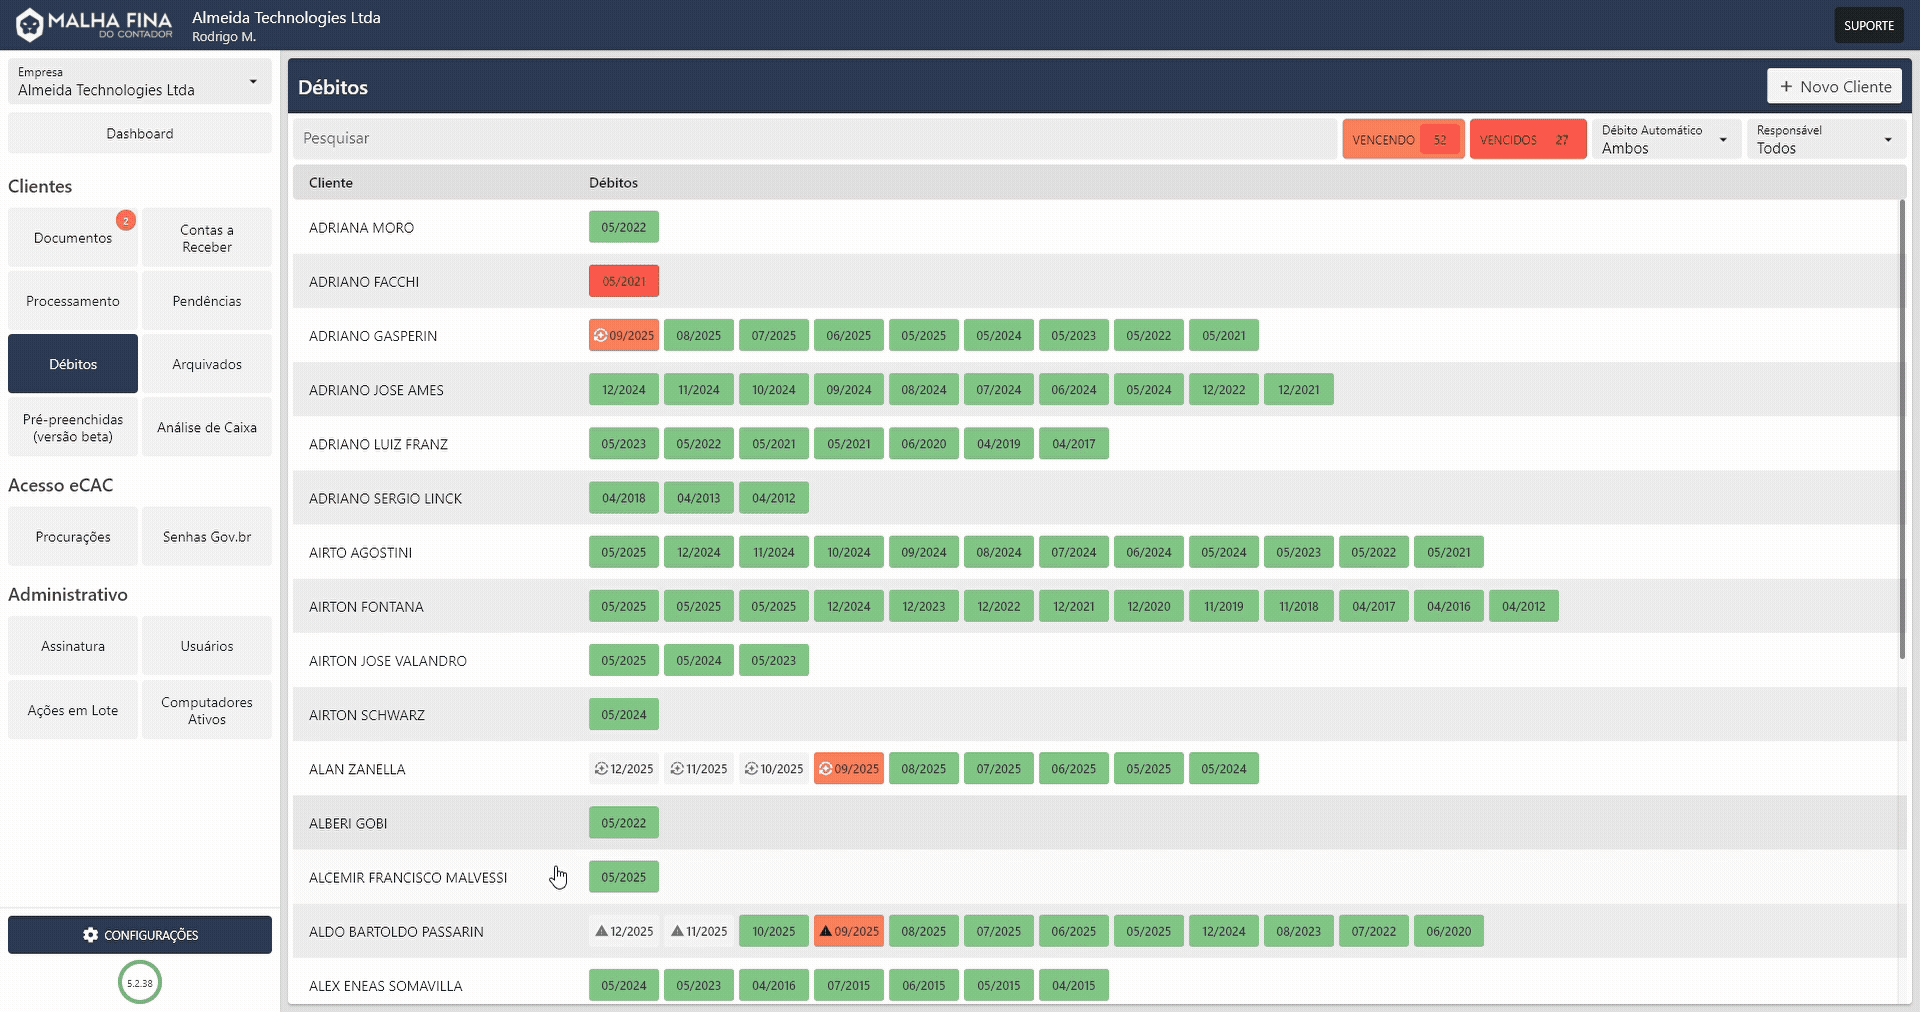Click the auto-debit icon on Alan Zanella's 10/2025 badge
Viewport: 1920px width, 1012px height.
click(750, 769)
